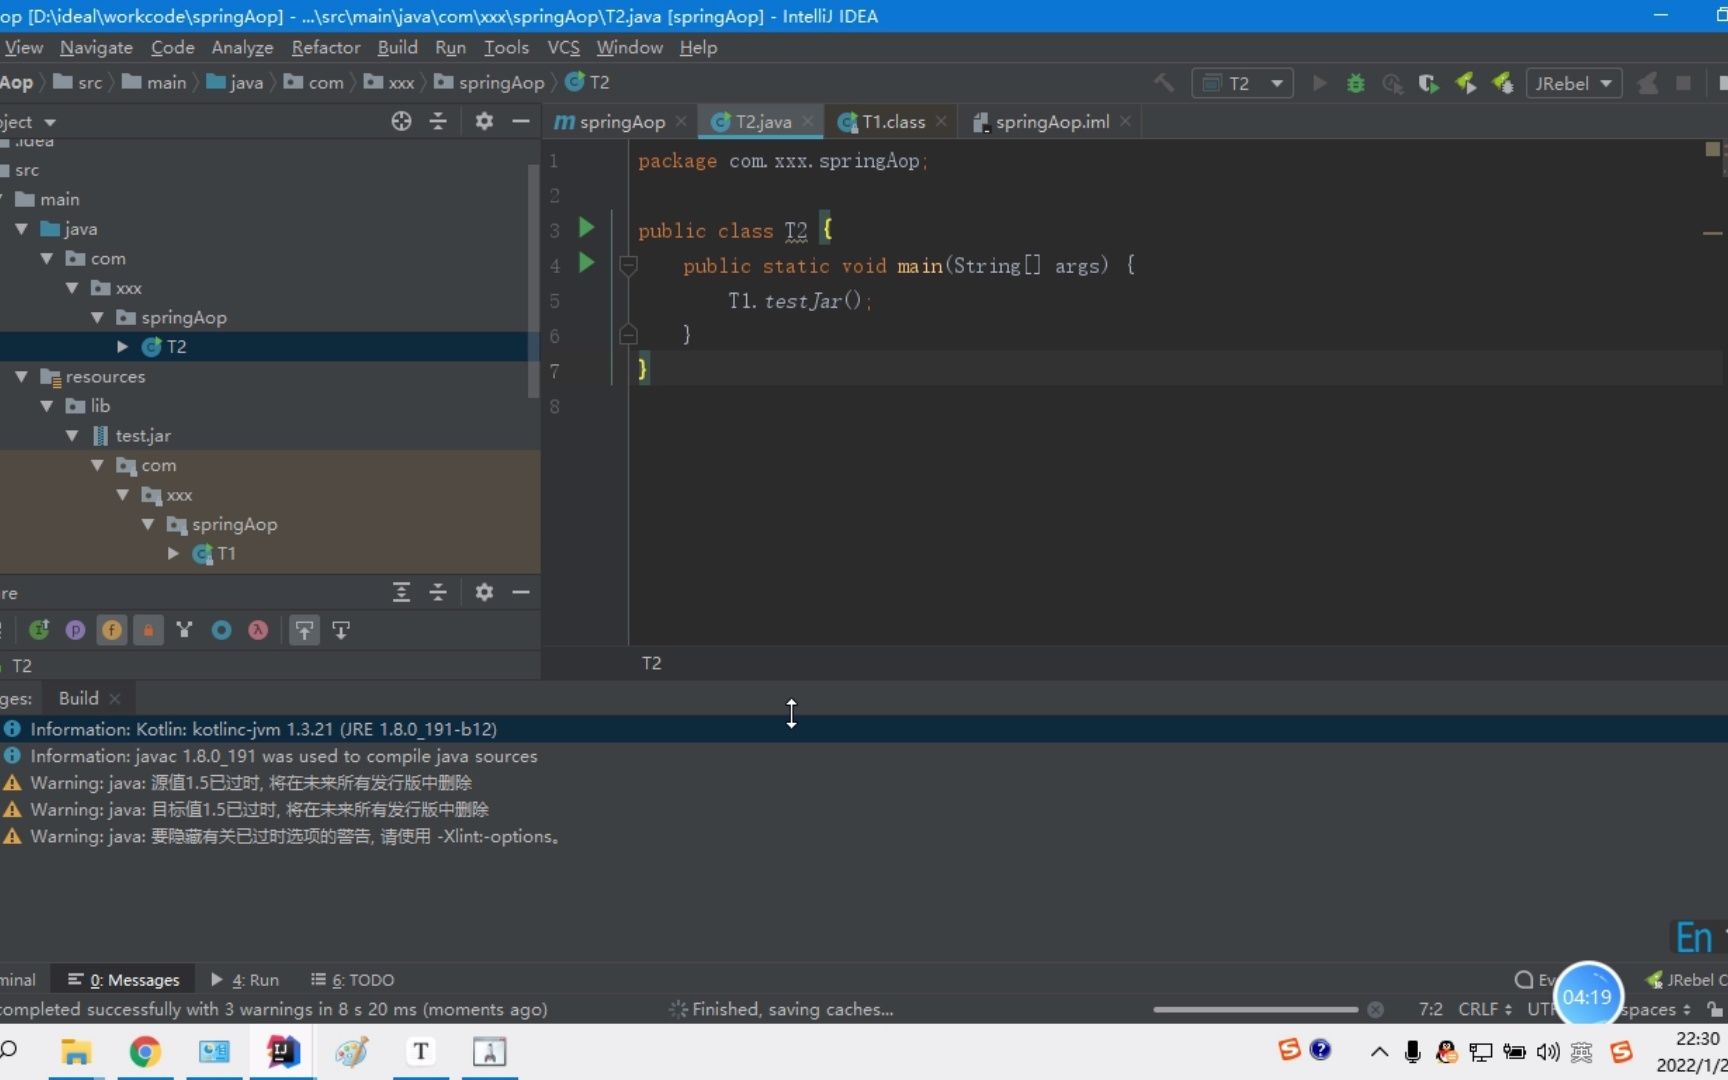Toggle Autoscroll to Source icon
The image size is (1728, 1080).
point(304,630)
